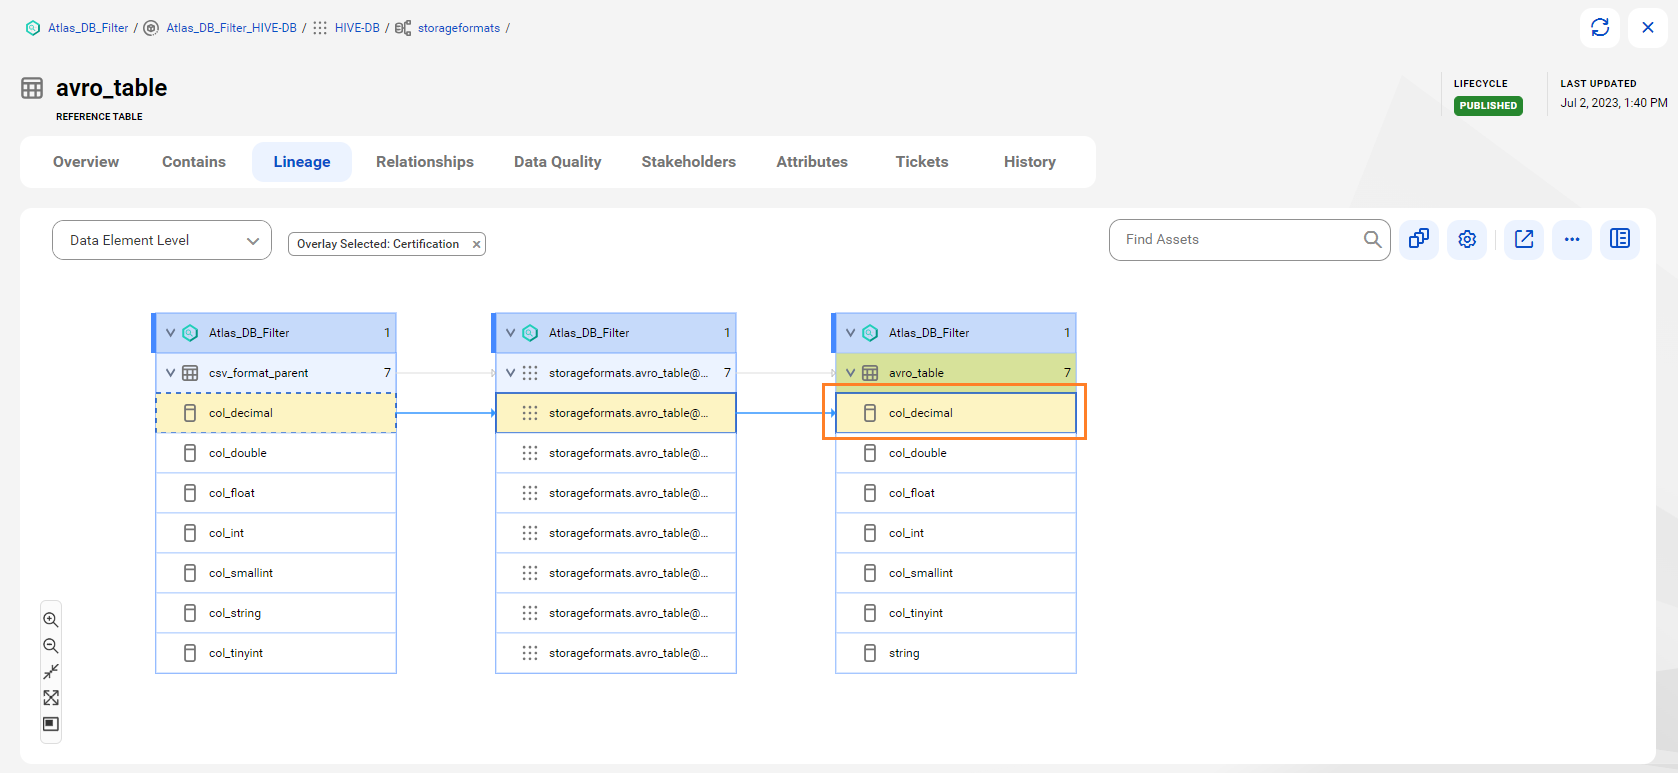The height and width of the screenshot is (773, 1678).
Task: Collapse the first Atlas_DB_Filter group
Action: [x=171, y=333]
